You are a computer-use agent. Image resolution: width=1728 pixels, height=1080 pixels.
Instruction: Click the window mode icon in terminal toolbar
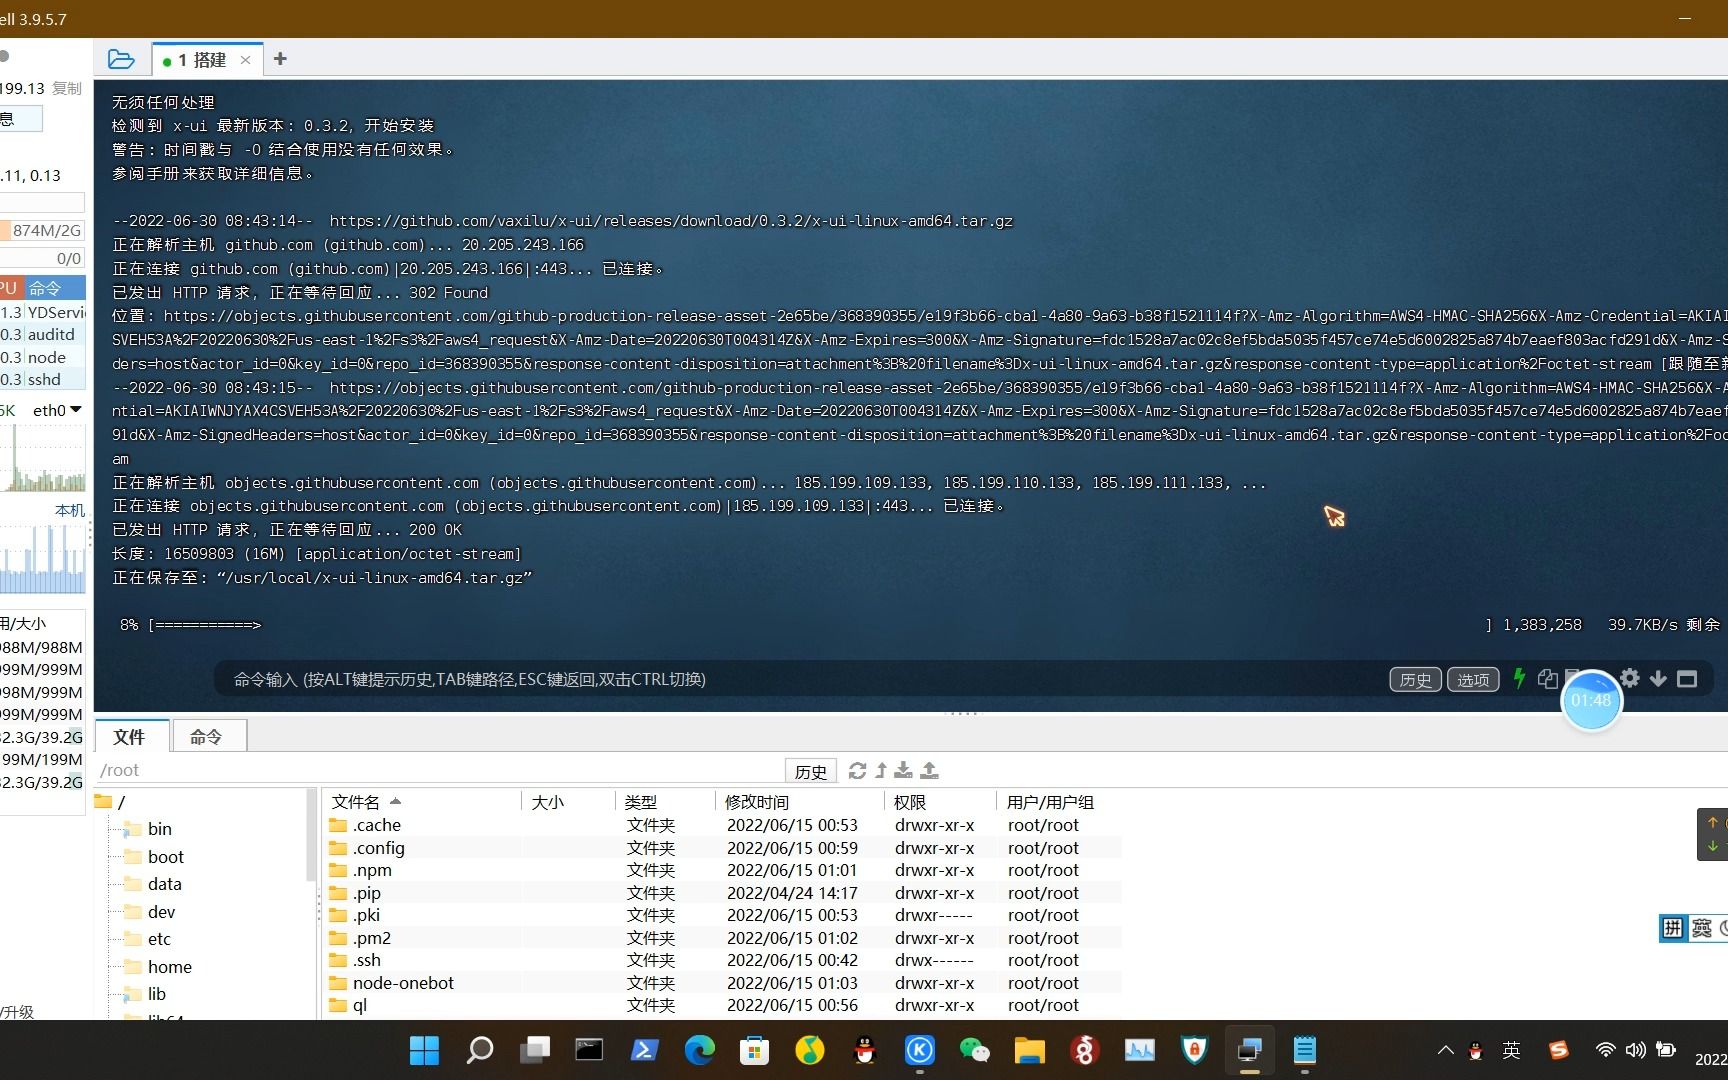[1688, 679]
